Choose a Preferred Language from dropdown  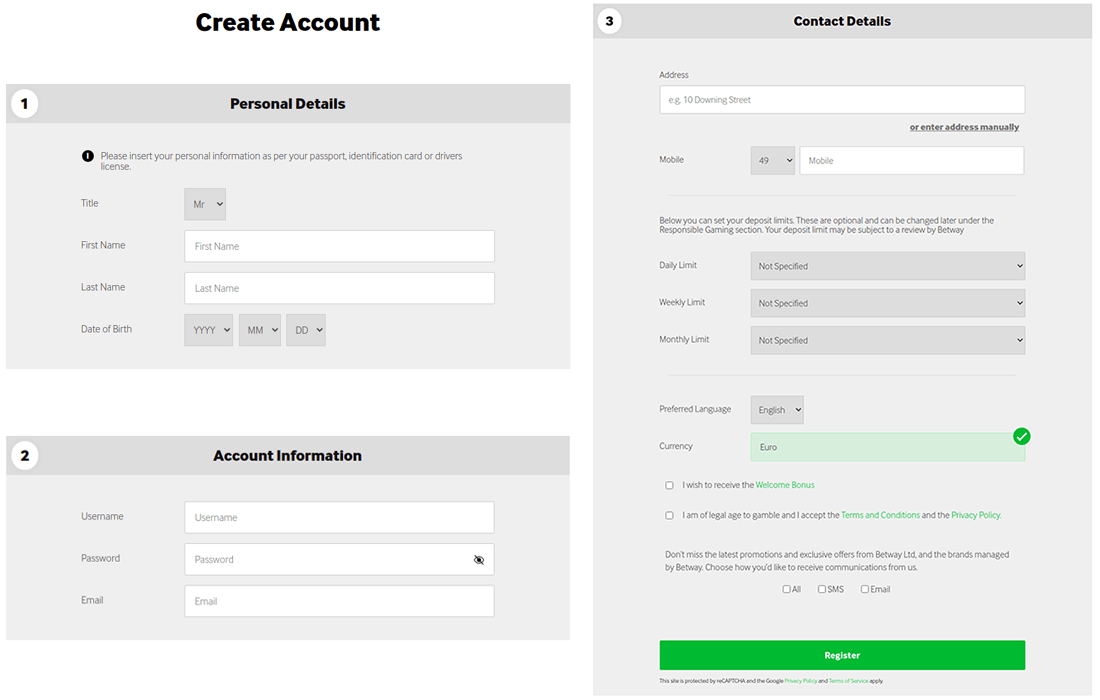pos(777,410)
